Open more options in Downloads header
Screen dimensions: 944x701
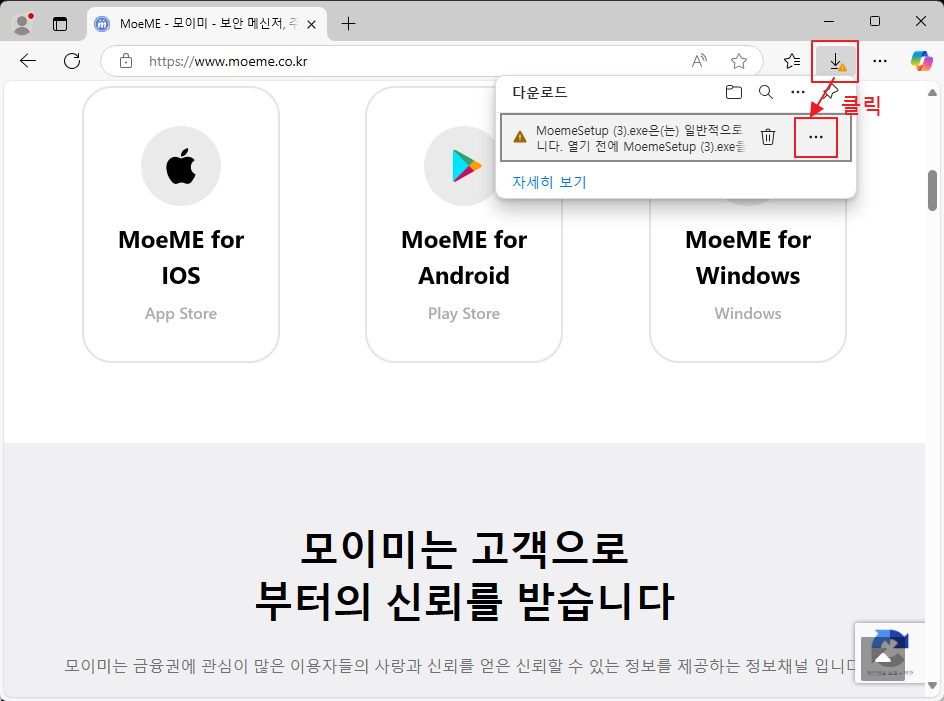point(798,92)
